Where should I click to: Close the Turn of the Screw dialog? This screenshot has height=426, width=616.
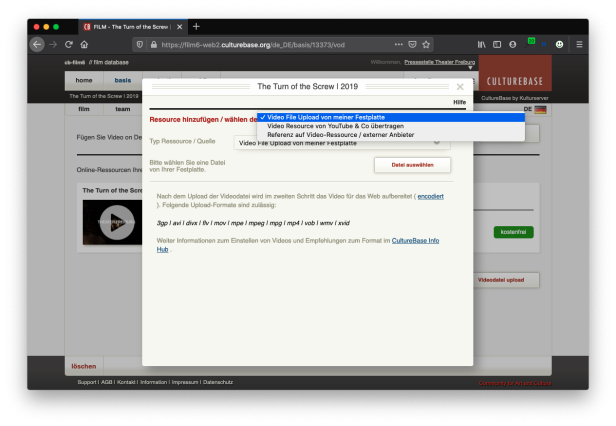point(459,87)
